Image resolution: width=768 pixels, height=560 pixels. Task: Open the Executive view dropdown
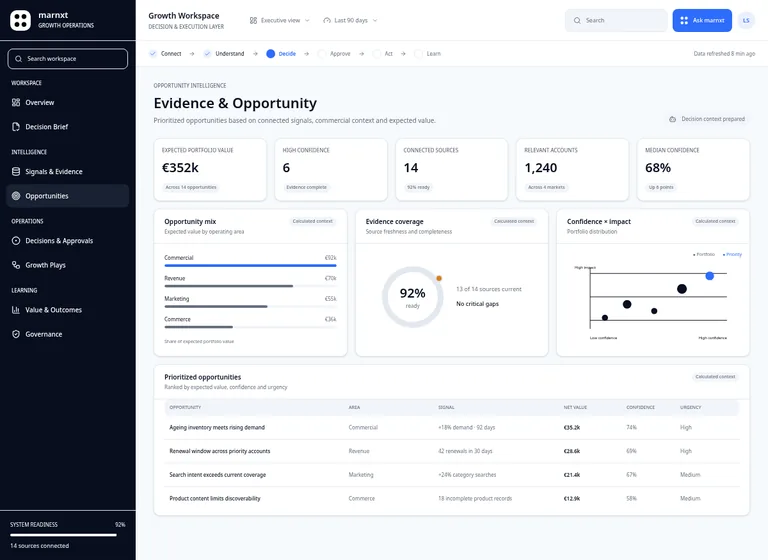coord(280,21)
